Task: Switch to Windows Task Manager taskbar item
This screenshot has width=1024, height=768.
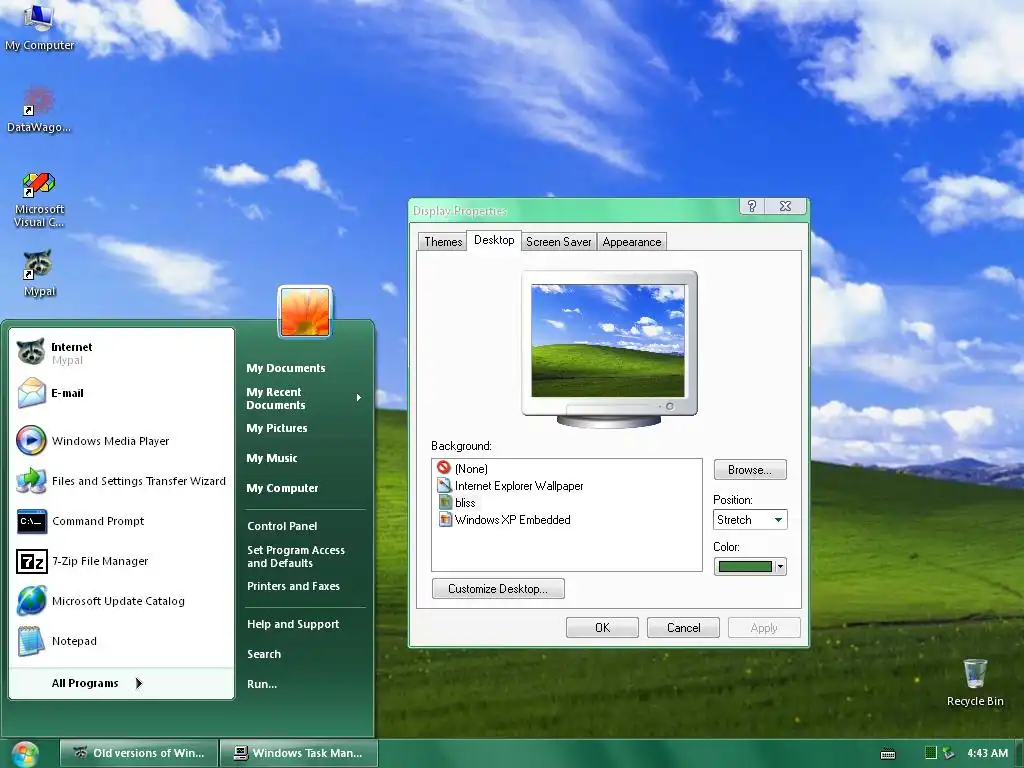Action: 298,753
